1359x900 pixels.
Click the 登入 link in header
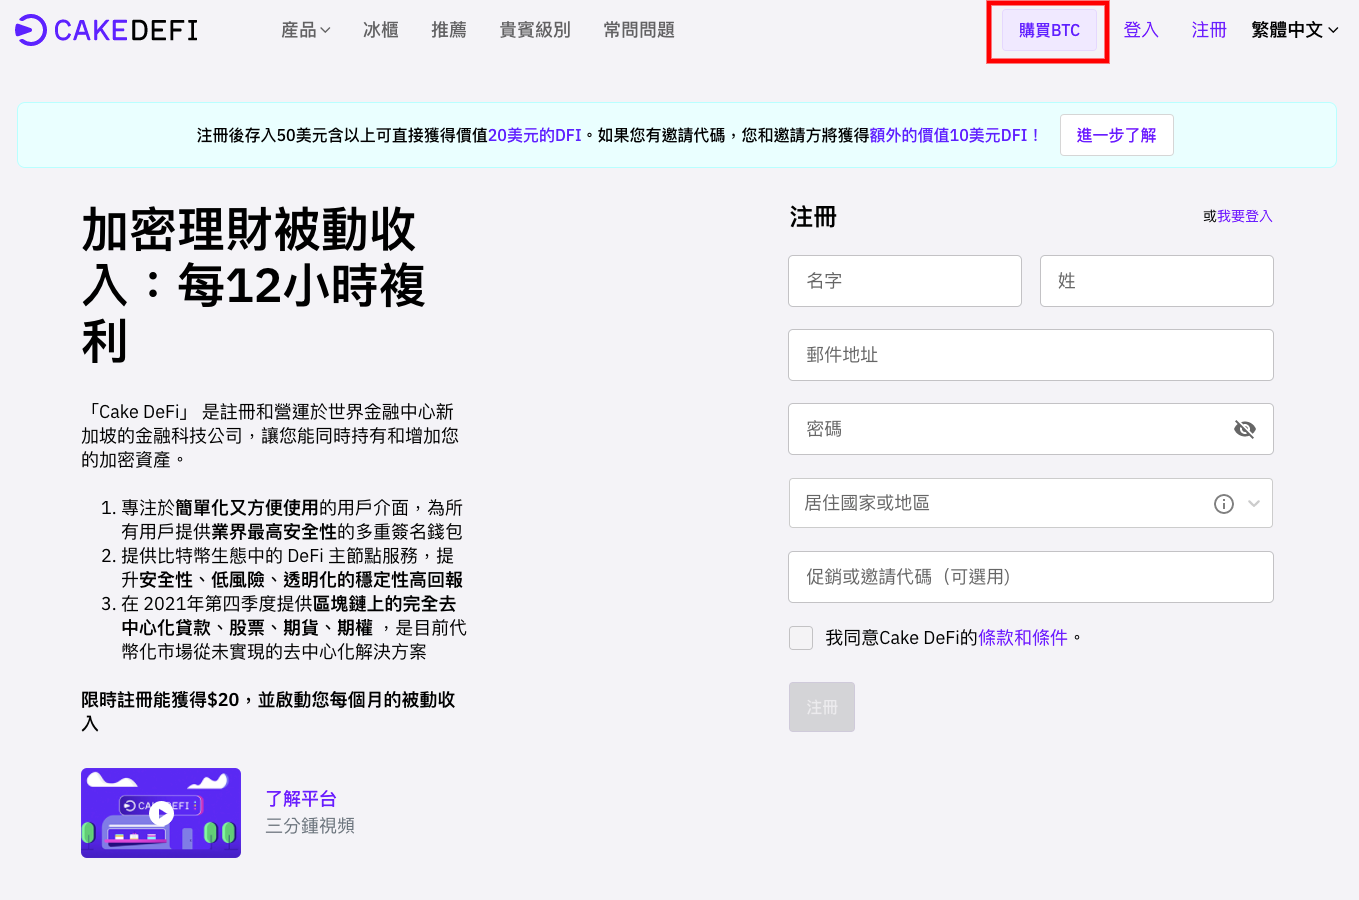[1141, 30]
